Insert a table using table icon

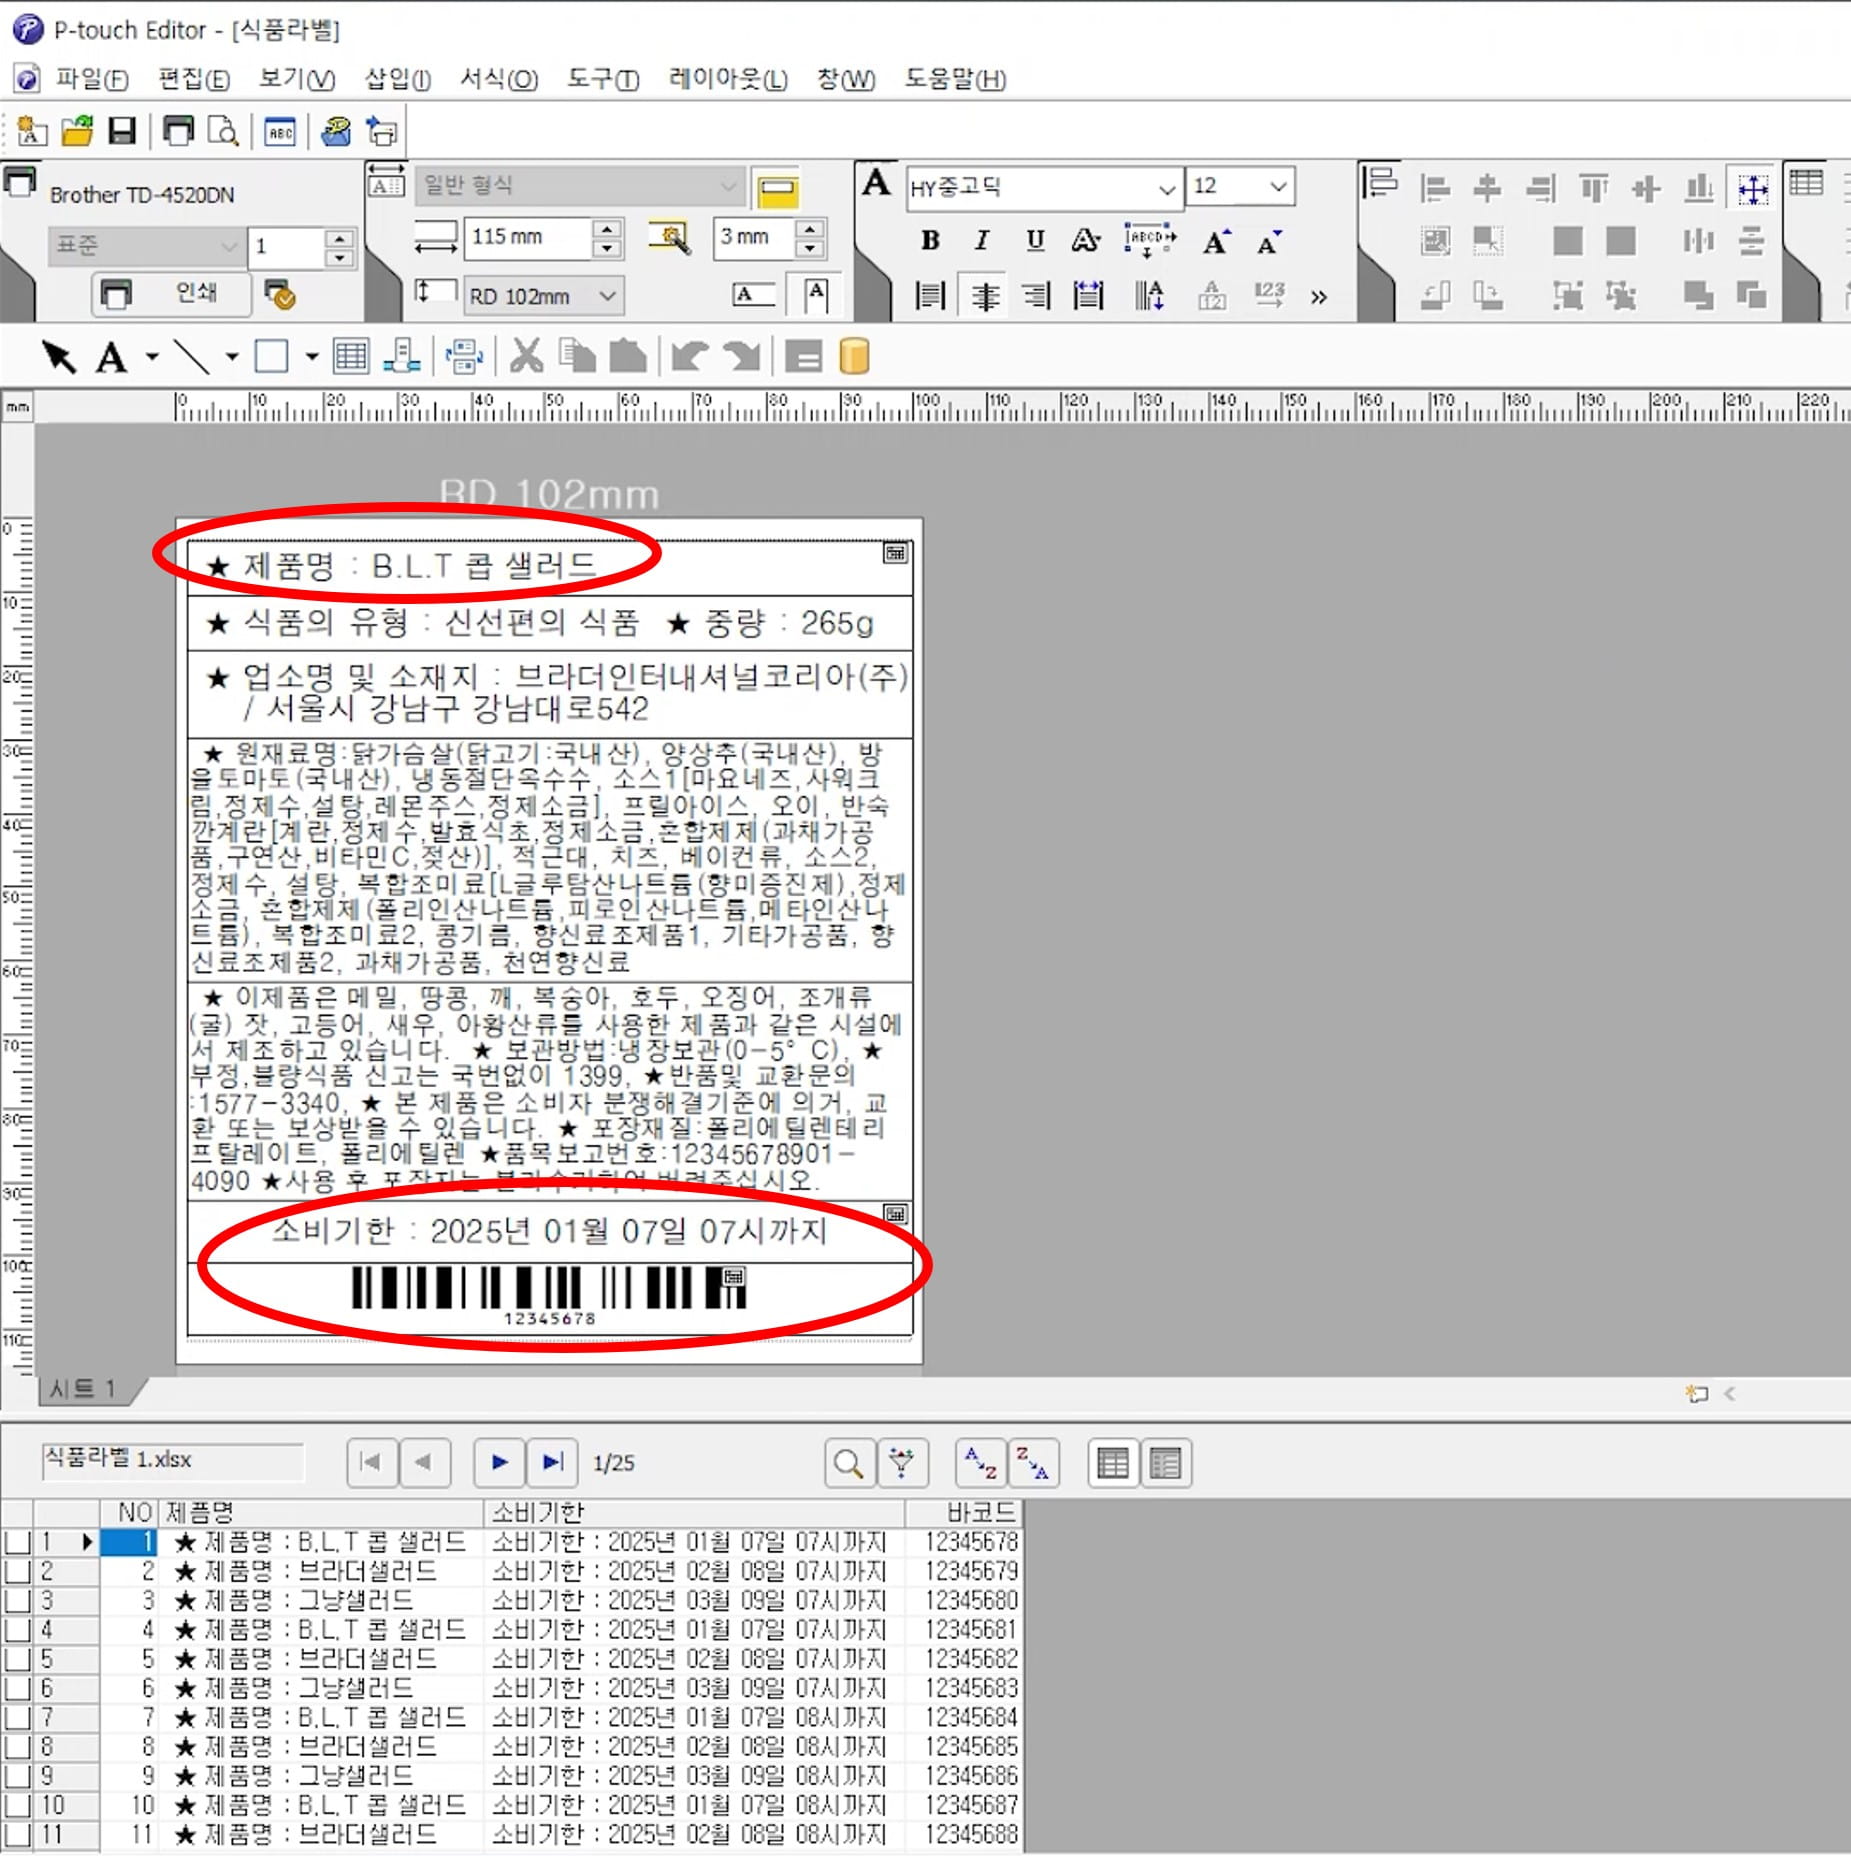[x=350, y=357]
